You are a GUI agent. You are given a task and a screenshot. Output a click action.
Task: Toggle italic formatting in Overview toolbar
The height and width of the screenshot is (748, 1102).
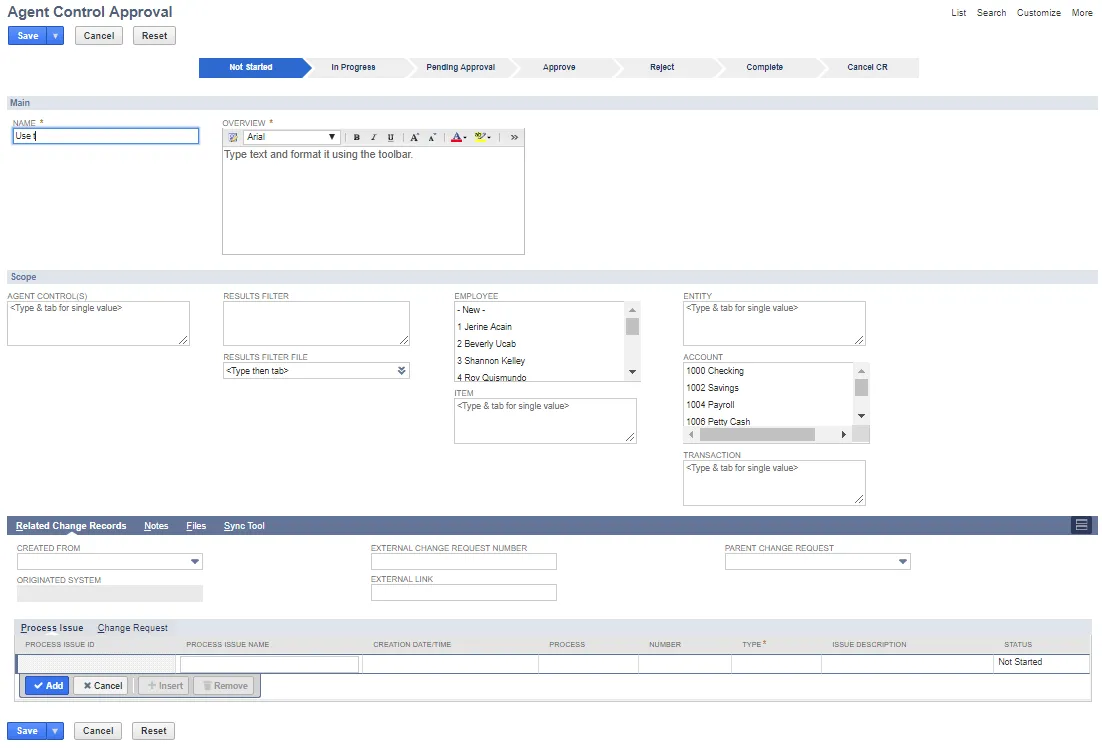(373, 137)
